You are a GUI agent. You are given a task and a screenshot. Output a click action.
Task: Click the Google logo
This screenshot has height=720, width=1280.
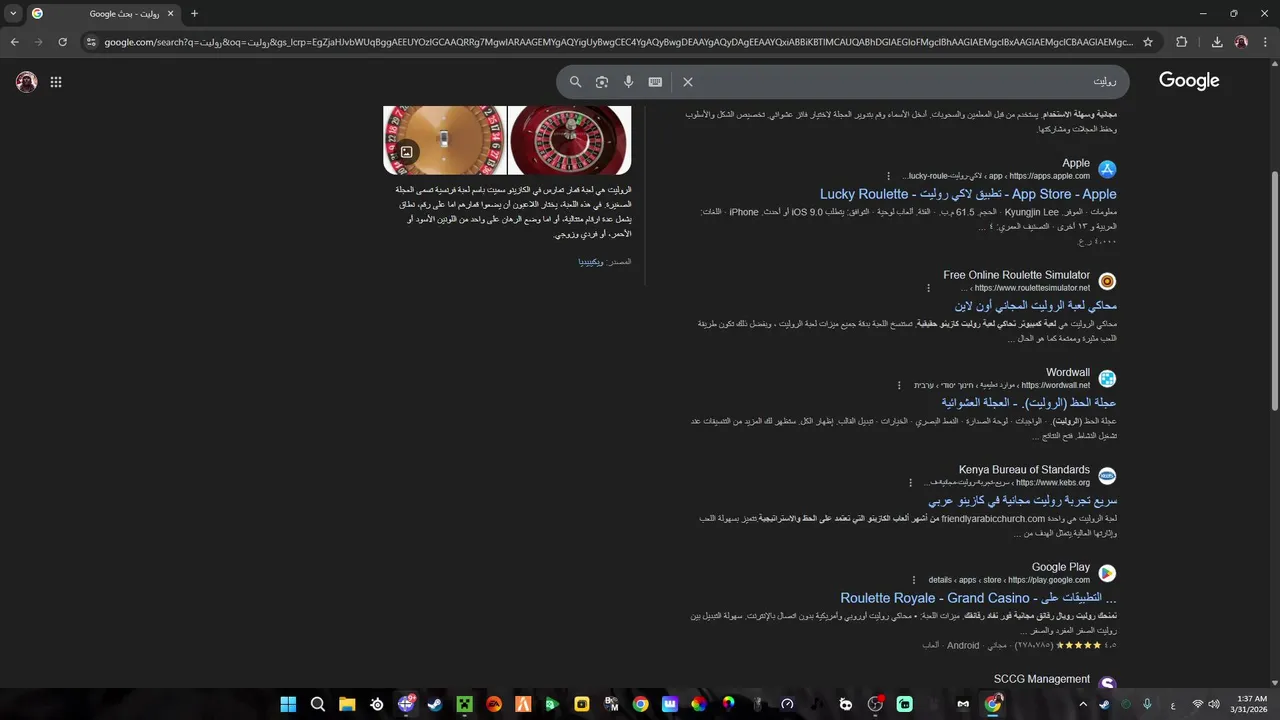point(1189,81)
